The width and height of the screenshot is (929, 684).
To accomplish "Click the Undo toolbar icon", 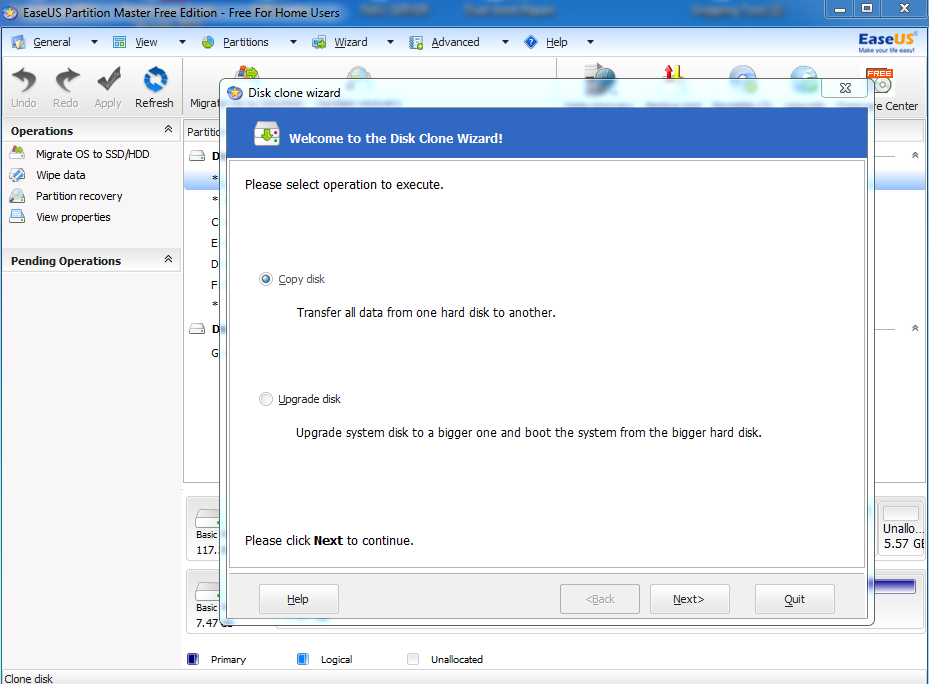I will click(x=24, y=79).
